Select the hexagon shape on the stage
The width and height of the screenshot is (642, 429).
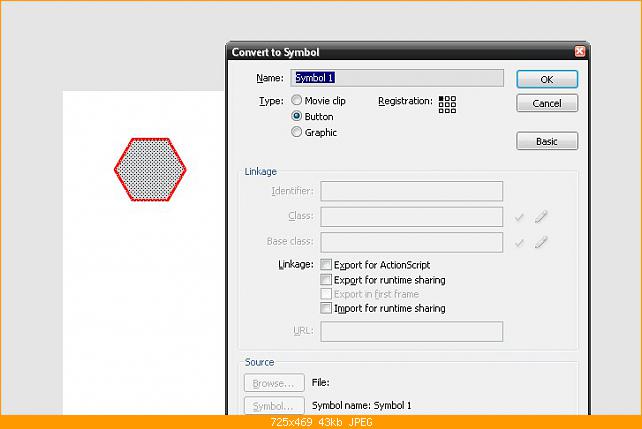tap(150, 169)
